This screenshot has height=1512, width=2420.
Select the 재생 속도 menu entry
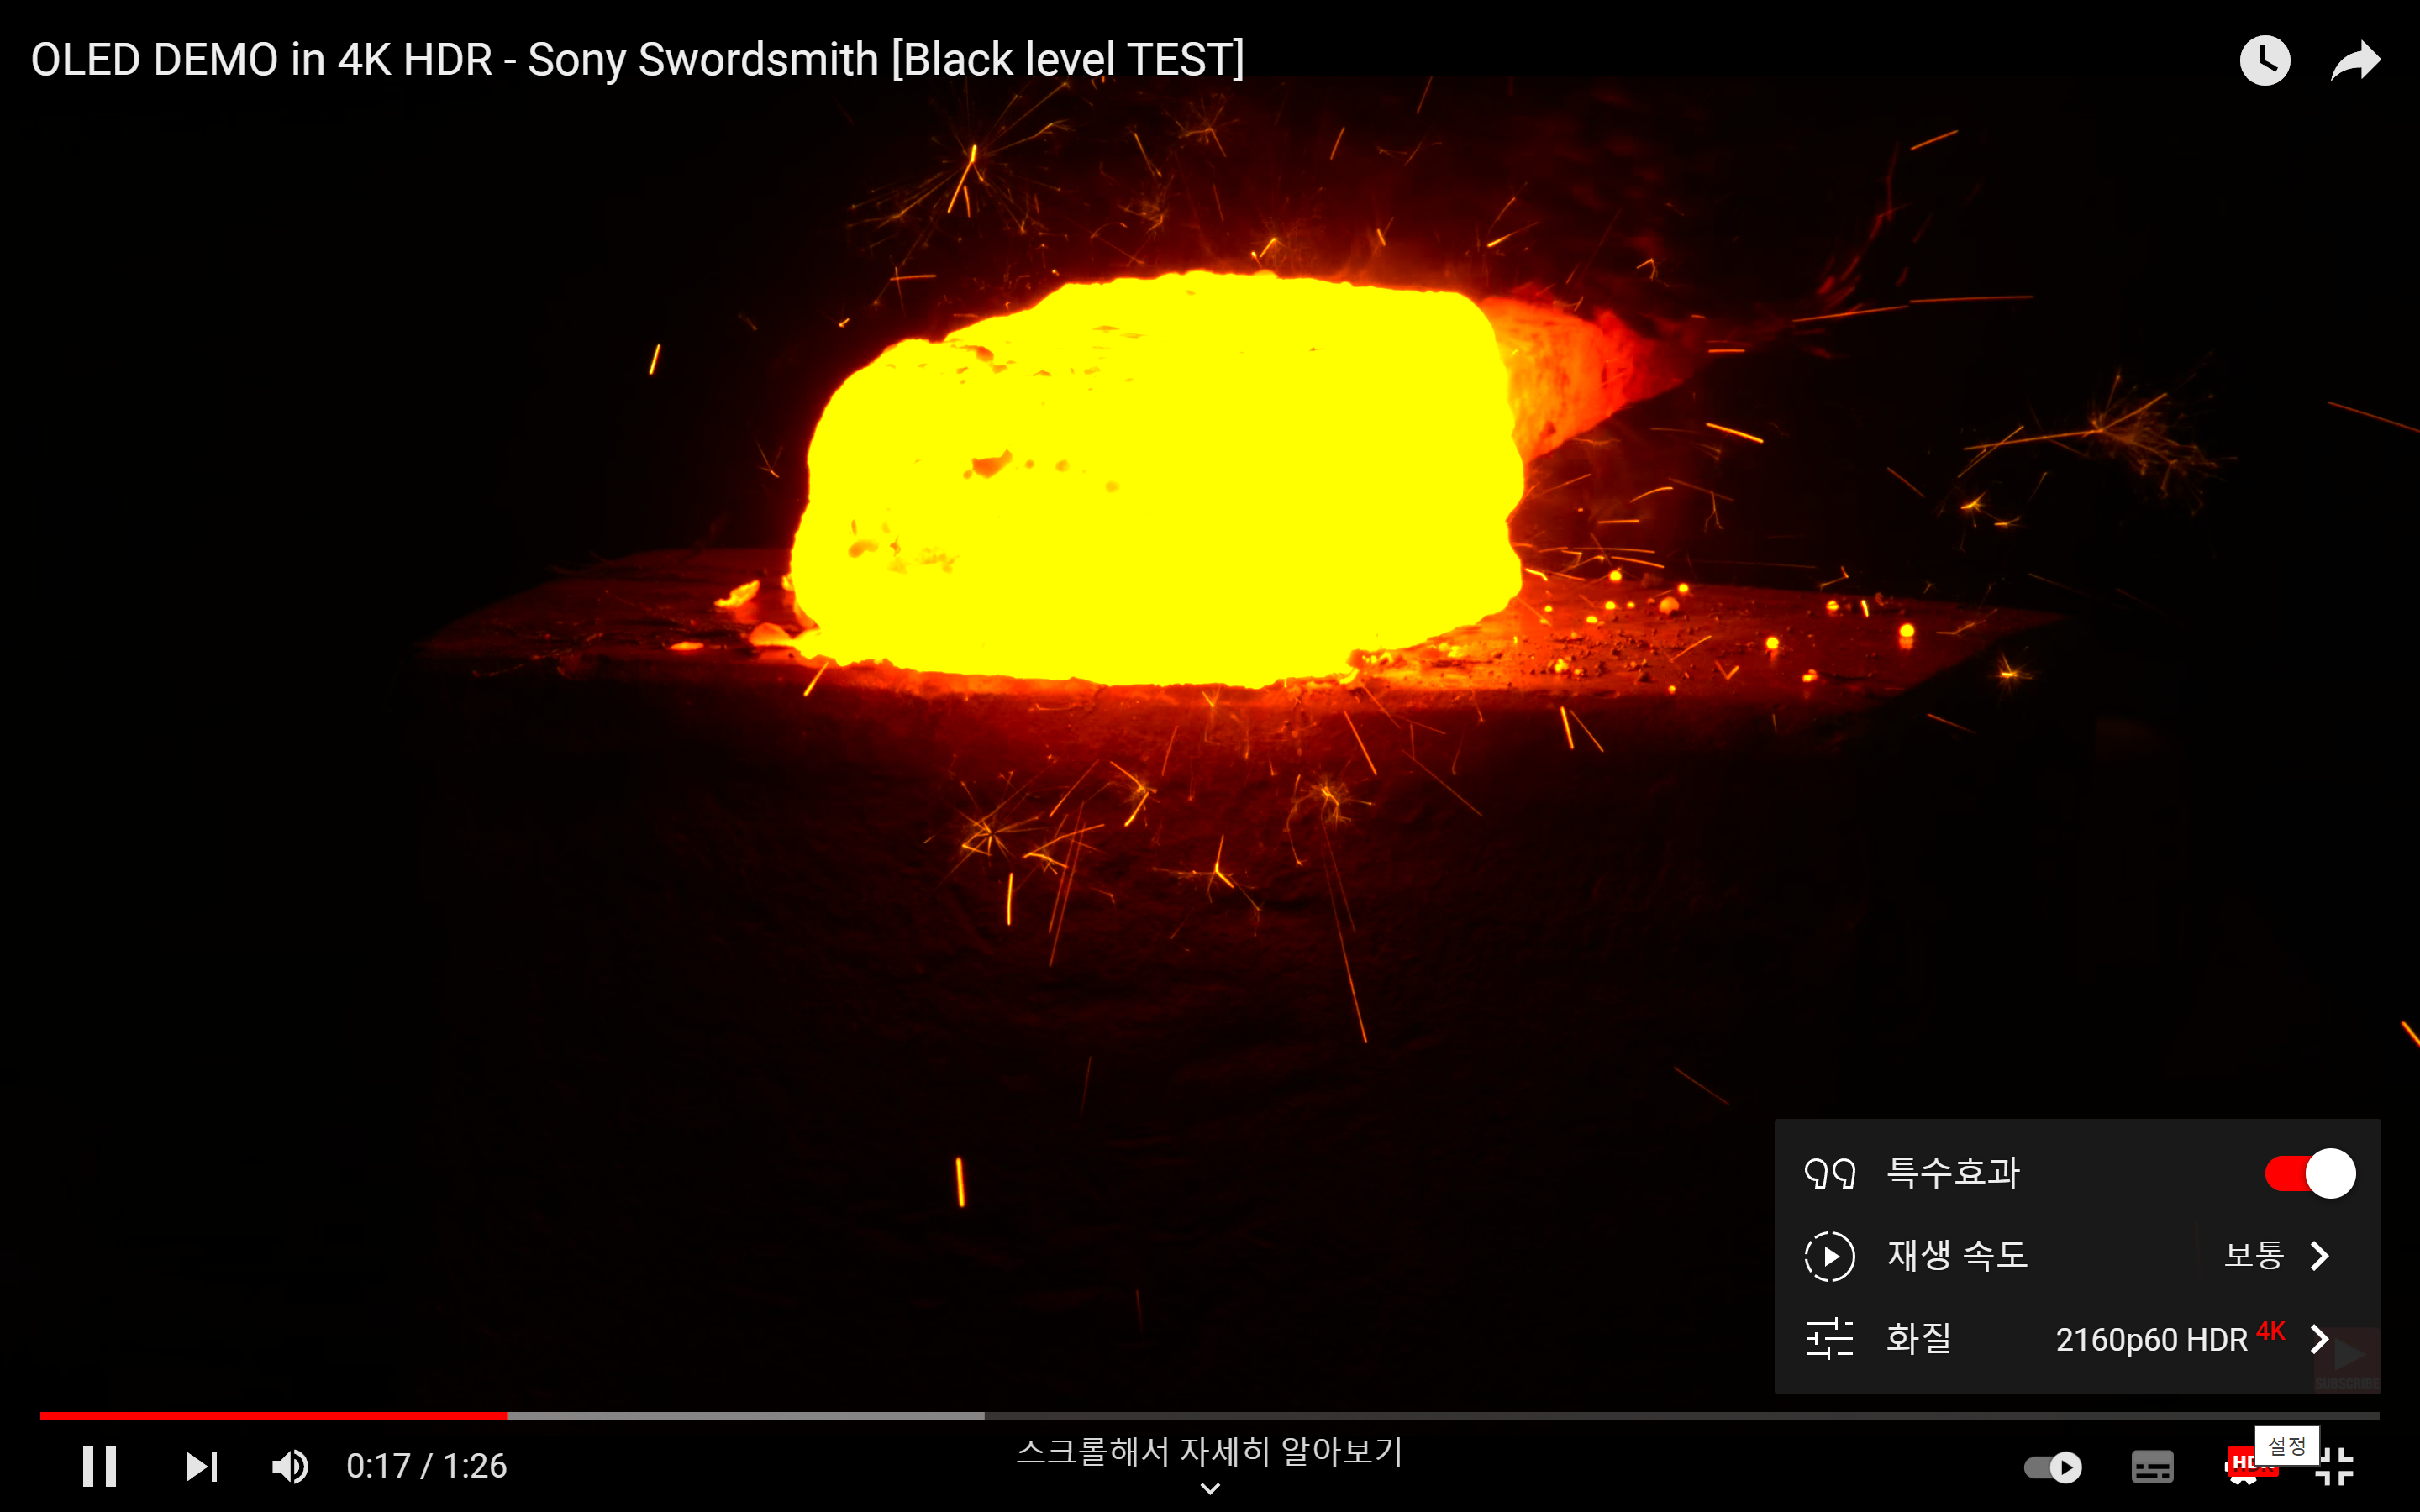[1957, 1255]
